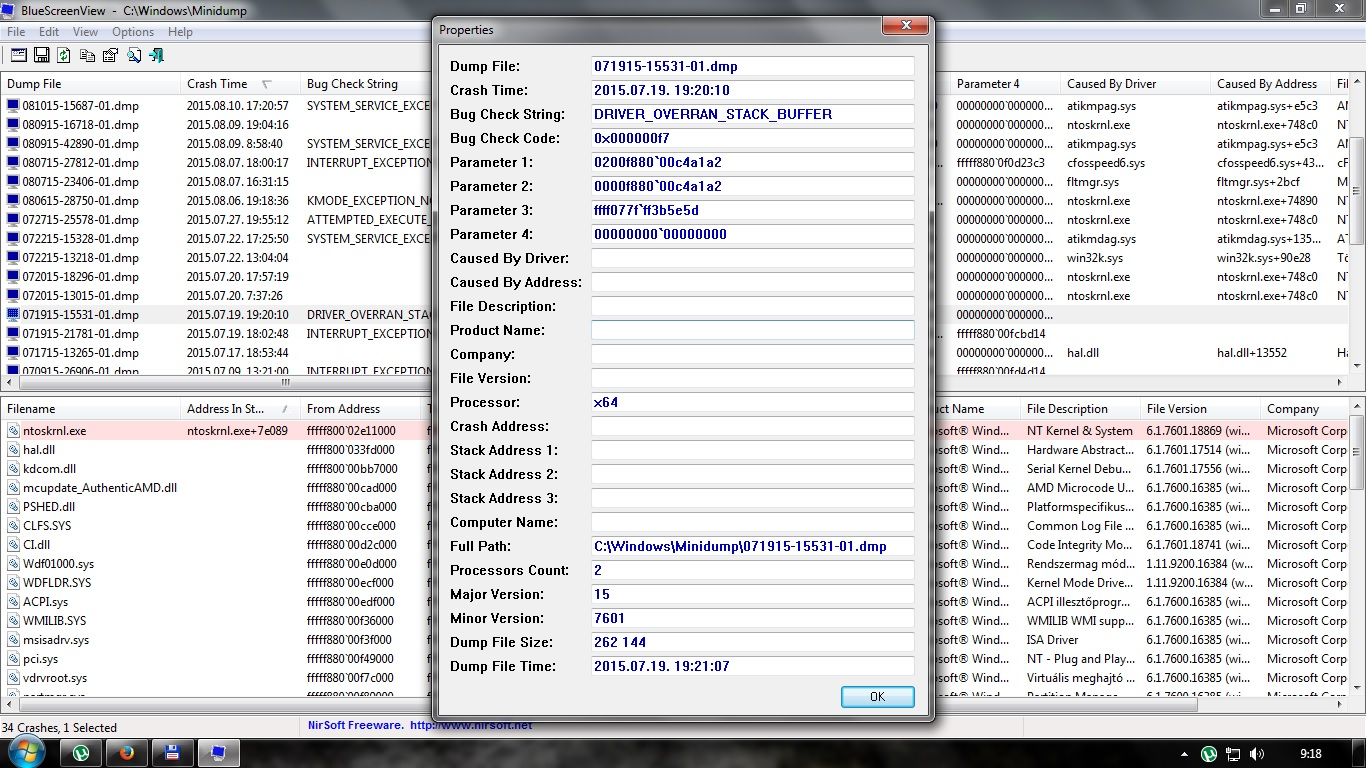Click icon beside 072215-13218-01.dmp
The height and width of the screenshot is (768, 1372).
pyautogui.click(x=13, y=257)
